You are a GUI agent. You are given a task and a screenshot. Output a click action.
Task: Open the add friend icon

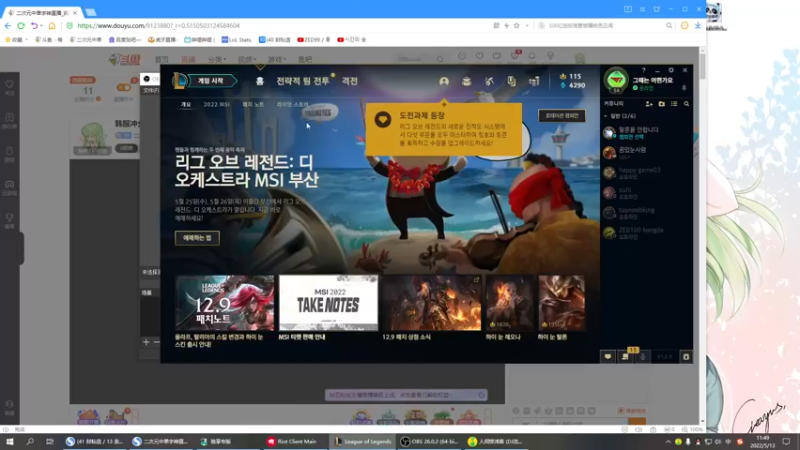coord(649,104)
